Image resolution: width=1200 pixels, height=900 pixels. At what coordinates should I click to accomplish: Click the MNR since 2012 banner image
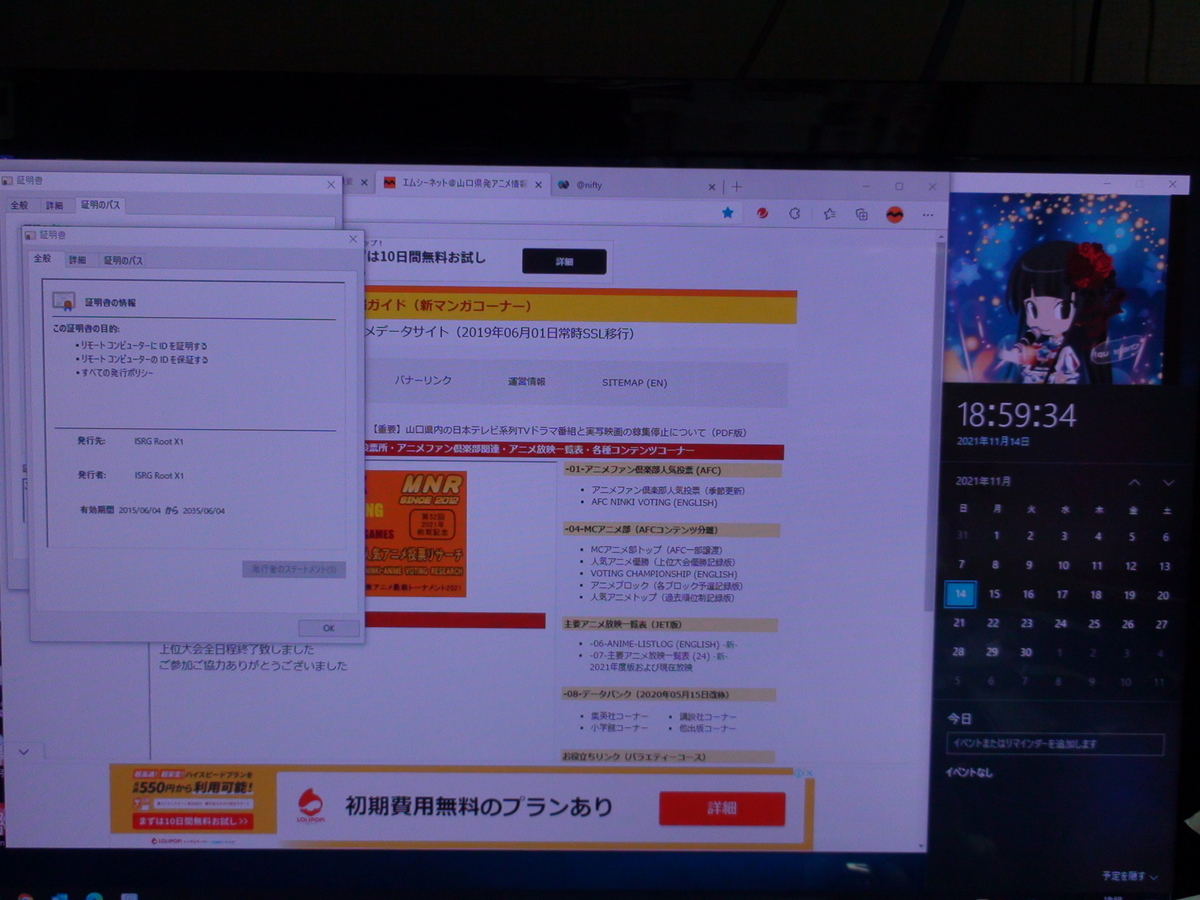tap(414, 533)
